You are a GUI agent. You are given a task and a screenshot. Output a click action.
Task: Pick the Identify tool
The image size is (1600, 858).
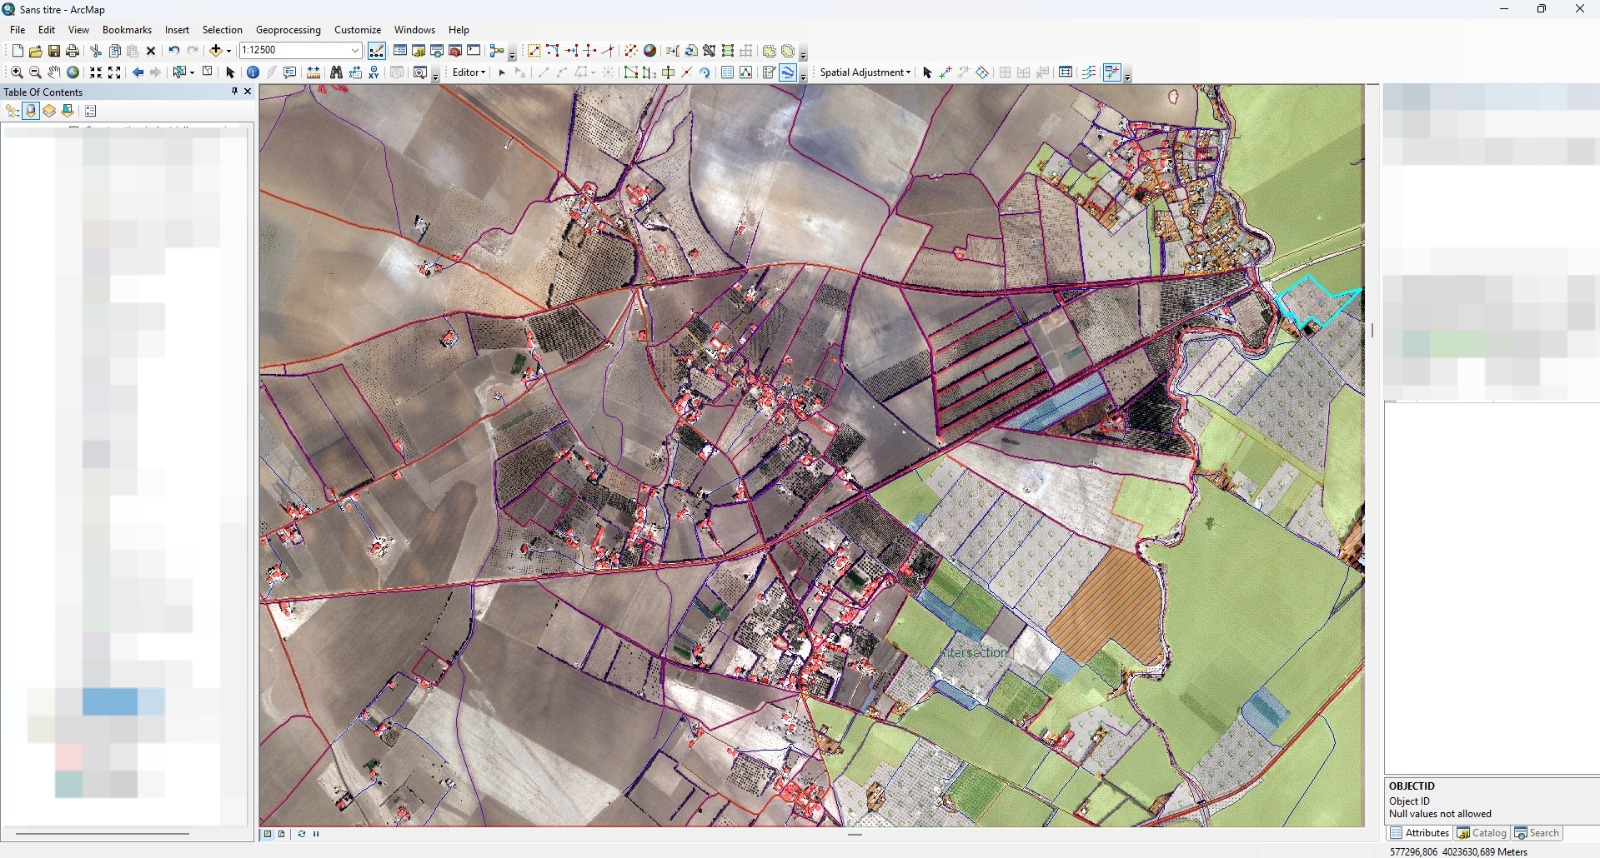point(253,72)
